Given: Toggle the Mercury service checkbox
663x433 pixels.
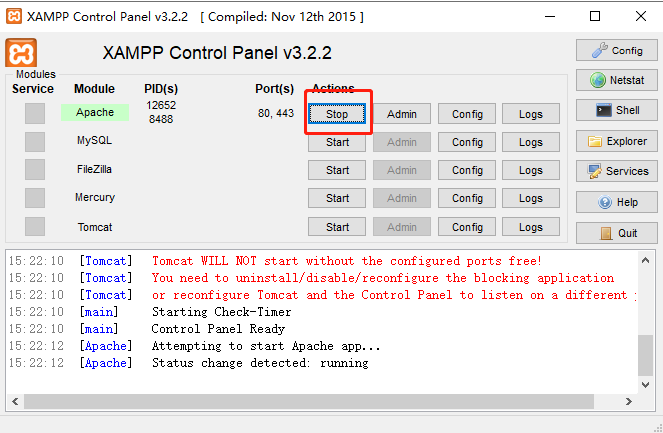Looking at the screenshot, I should [35, 198].
